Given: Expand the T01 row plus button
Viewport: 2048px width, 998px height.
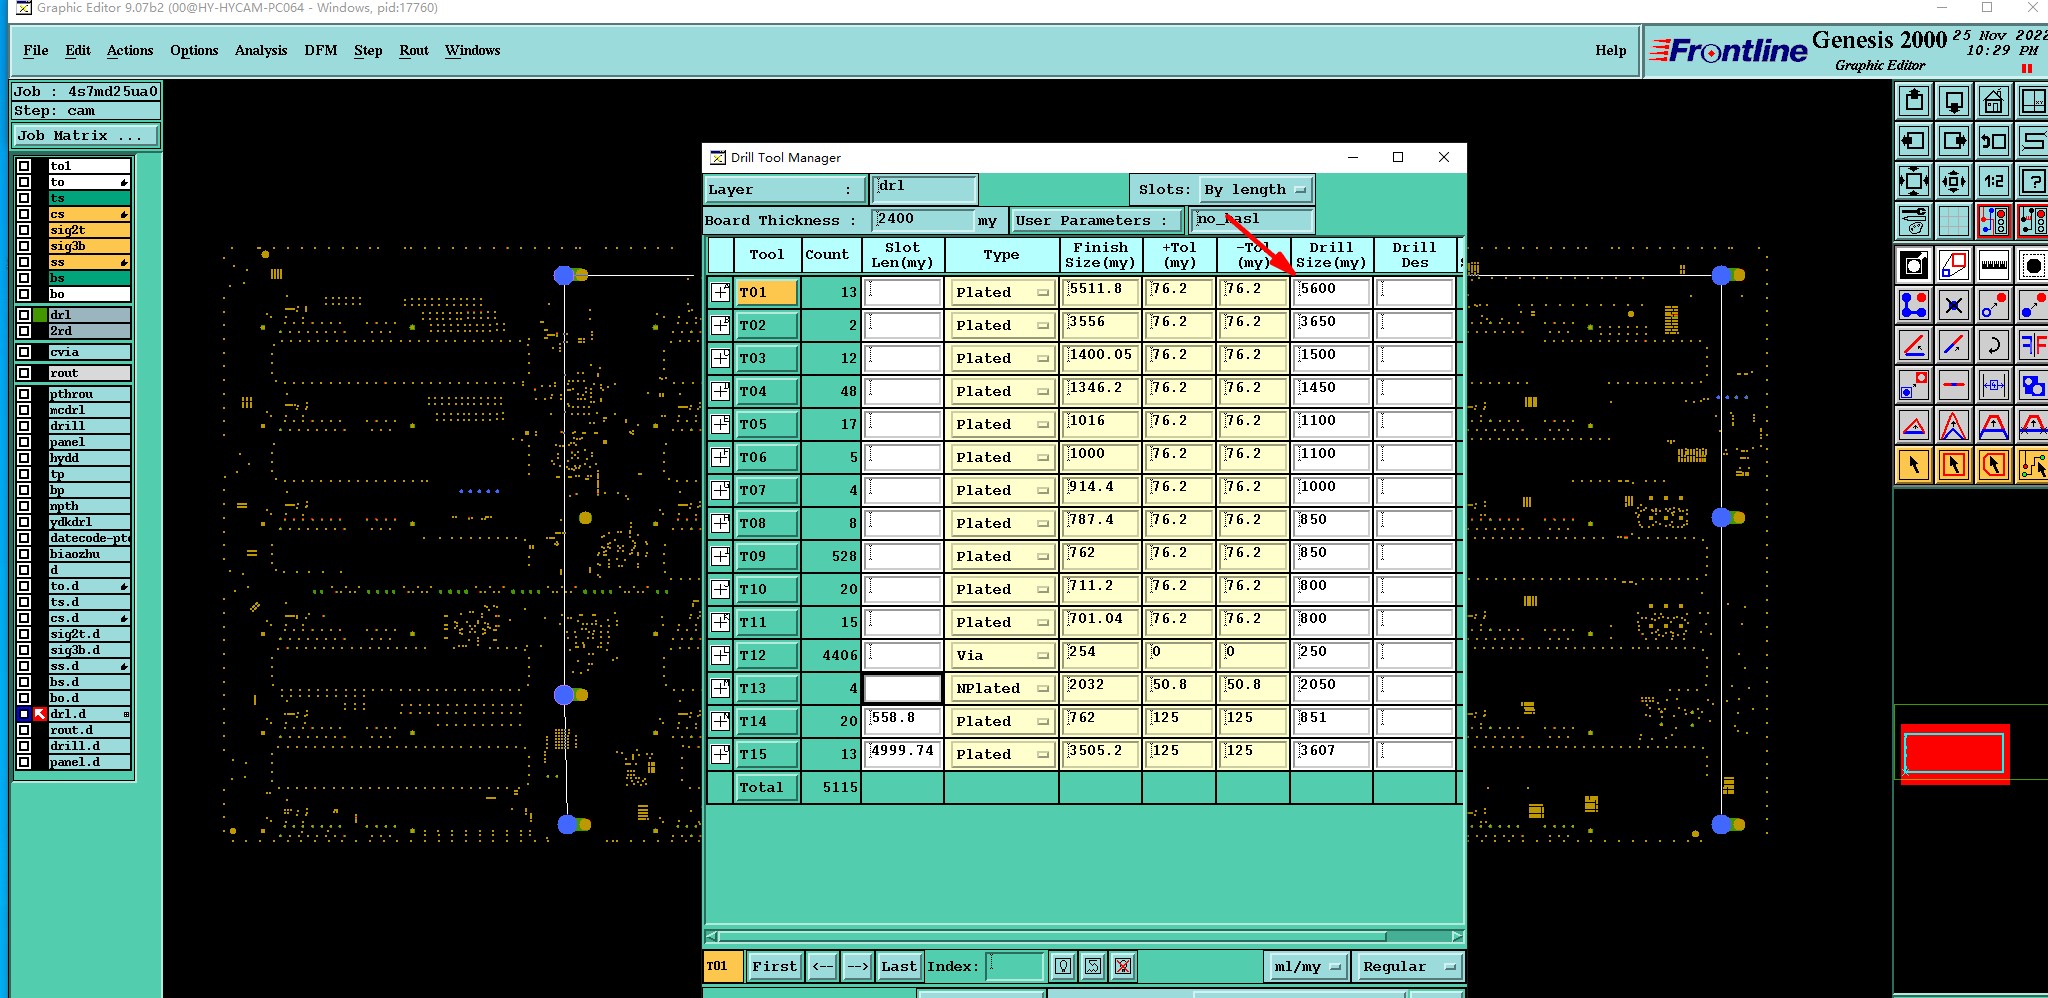Looking at the screenshot, I should pyautogui.click(x=720, y=292).
